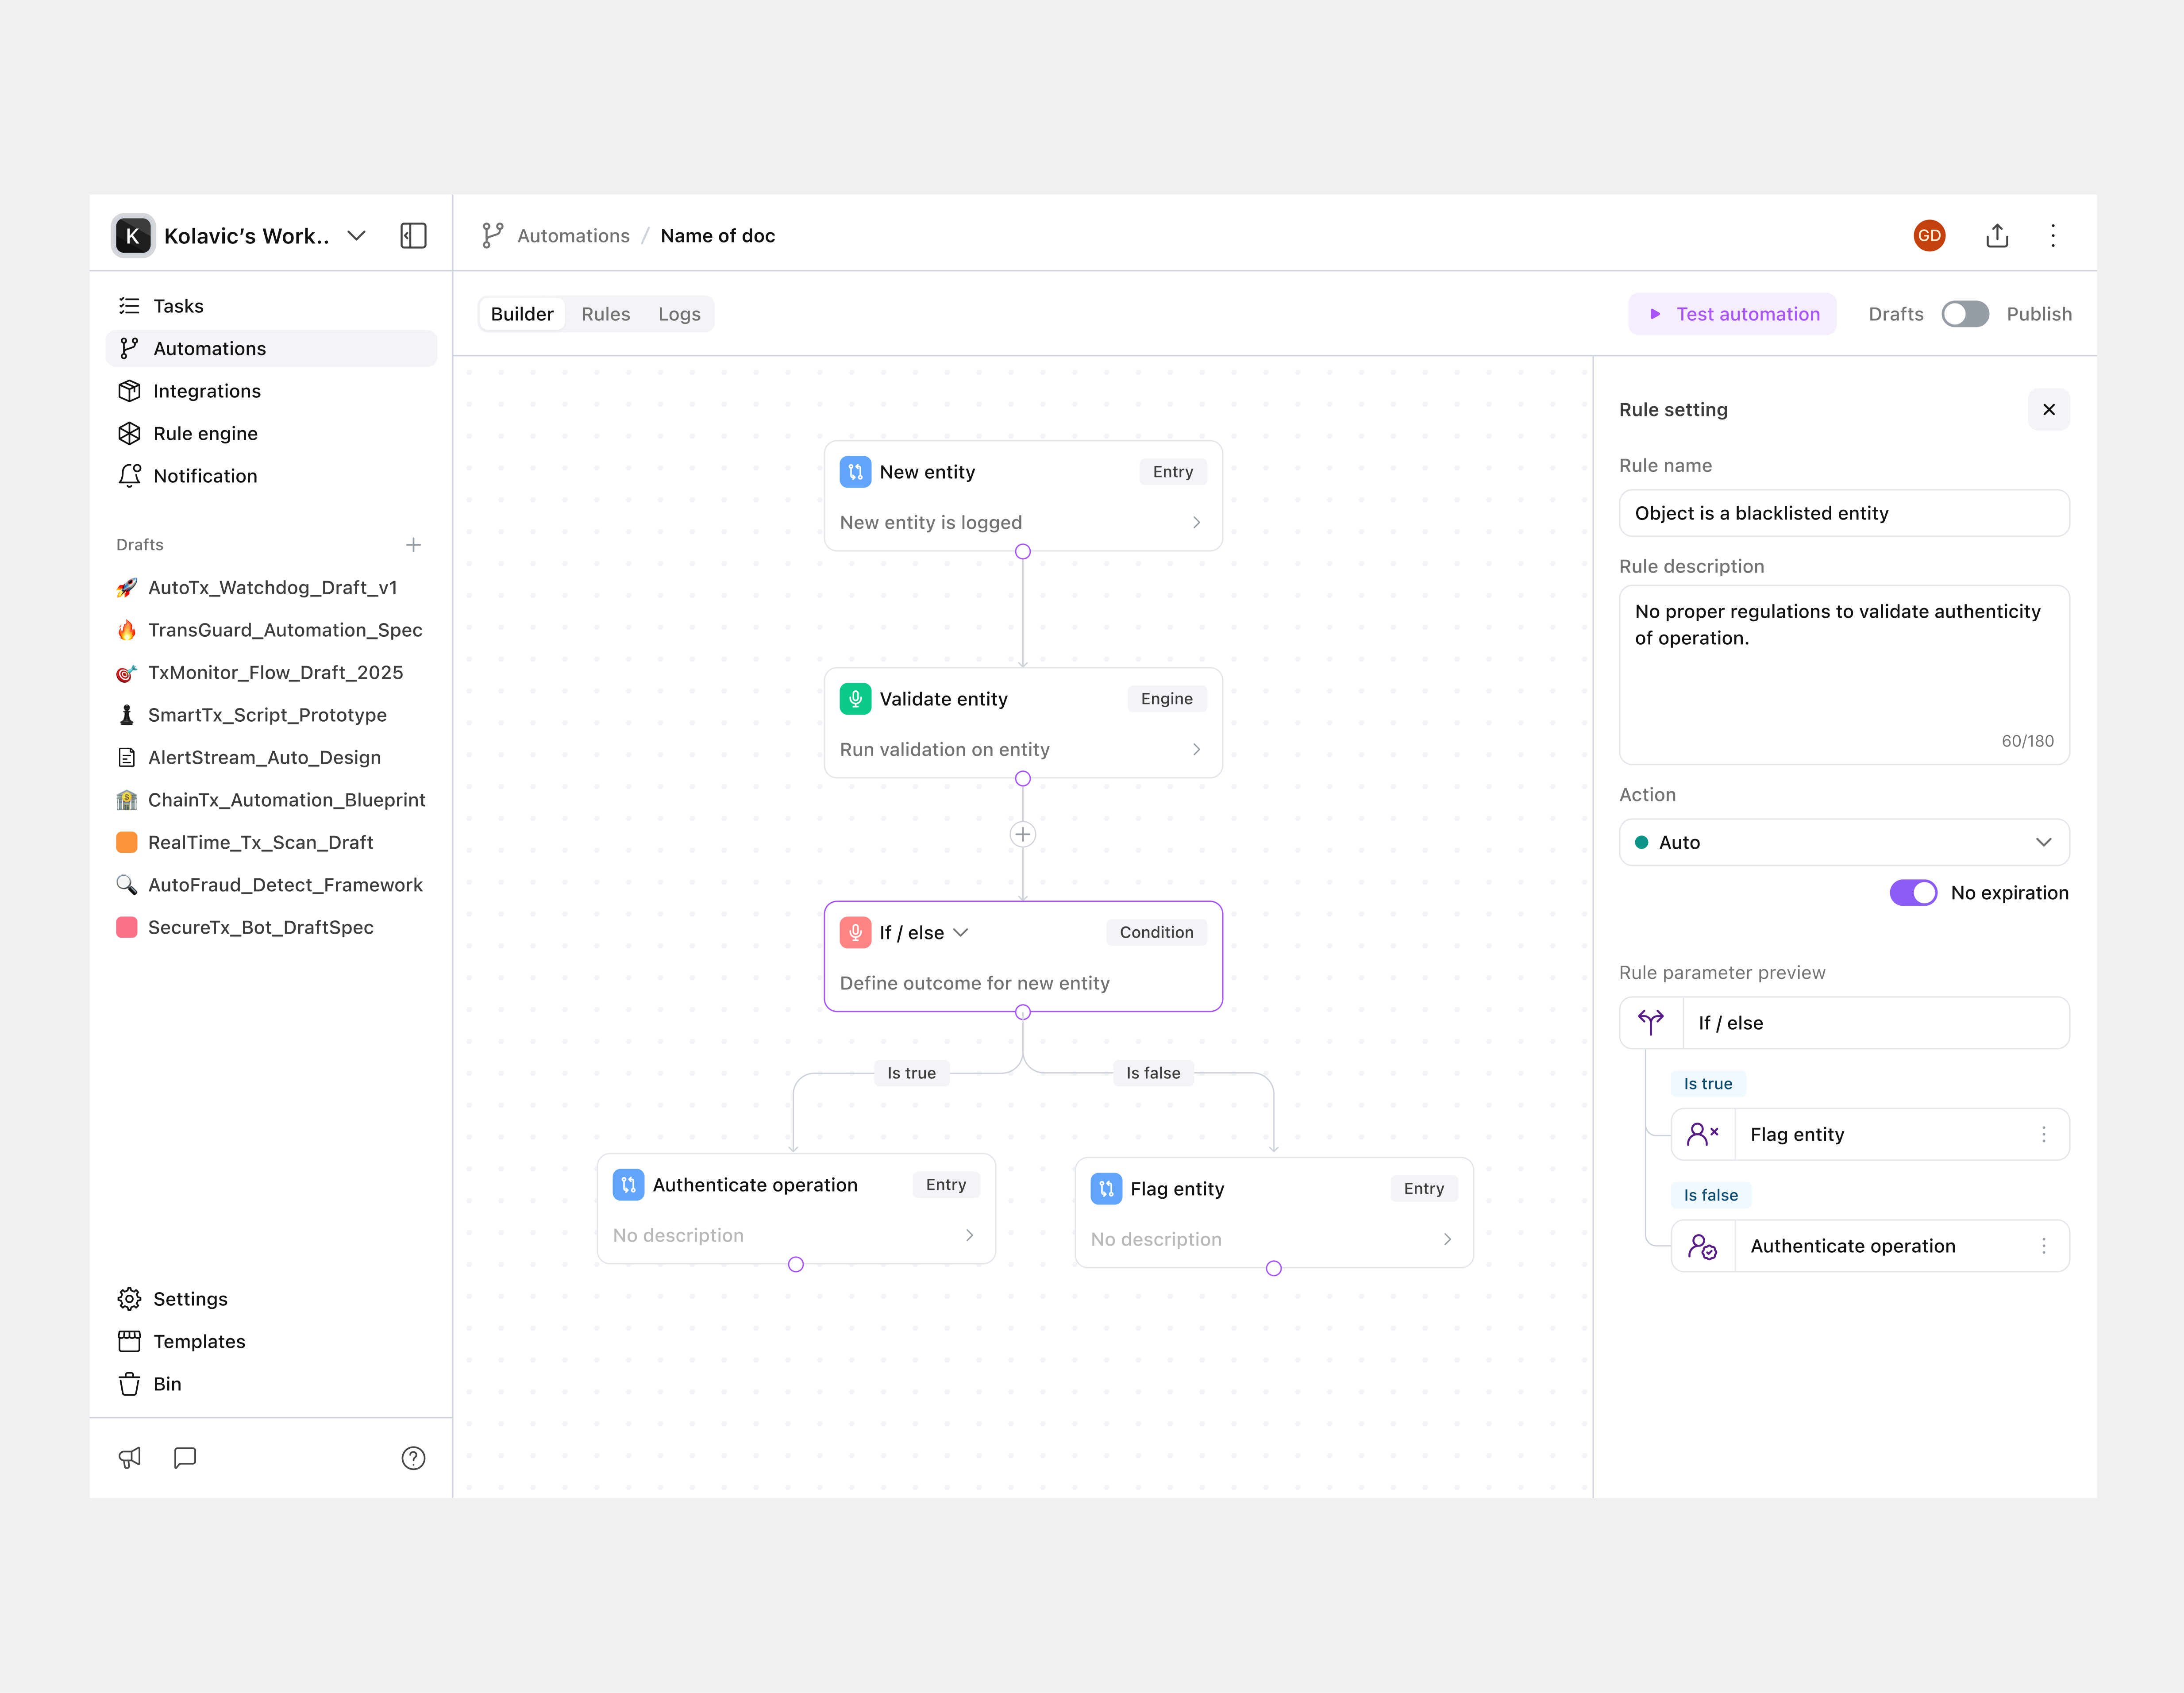Viewport: 2184px width, 1693px height.
Task: Click the GD user avatar
Action: [1929, 236]
